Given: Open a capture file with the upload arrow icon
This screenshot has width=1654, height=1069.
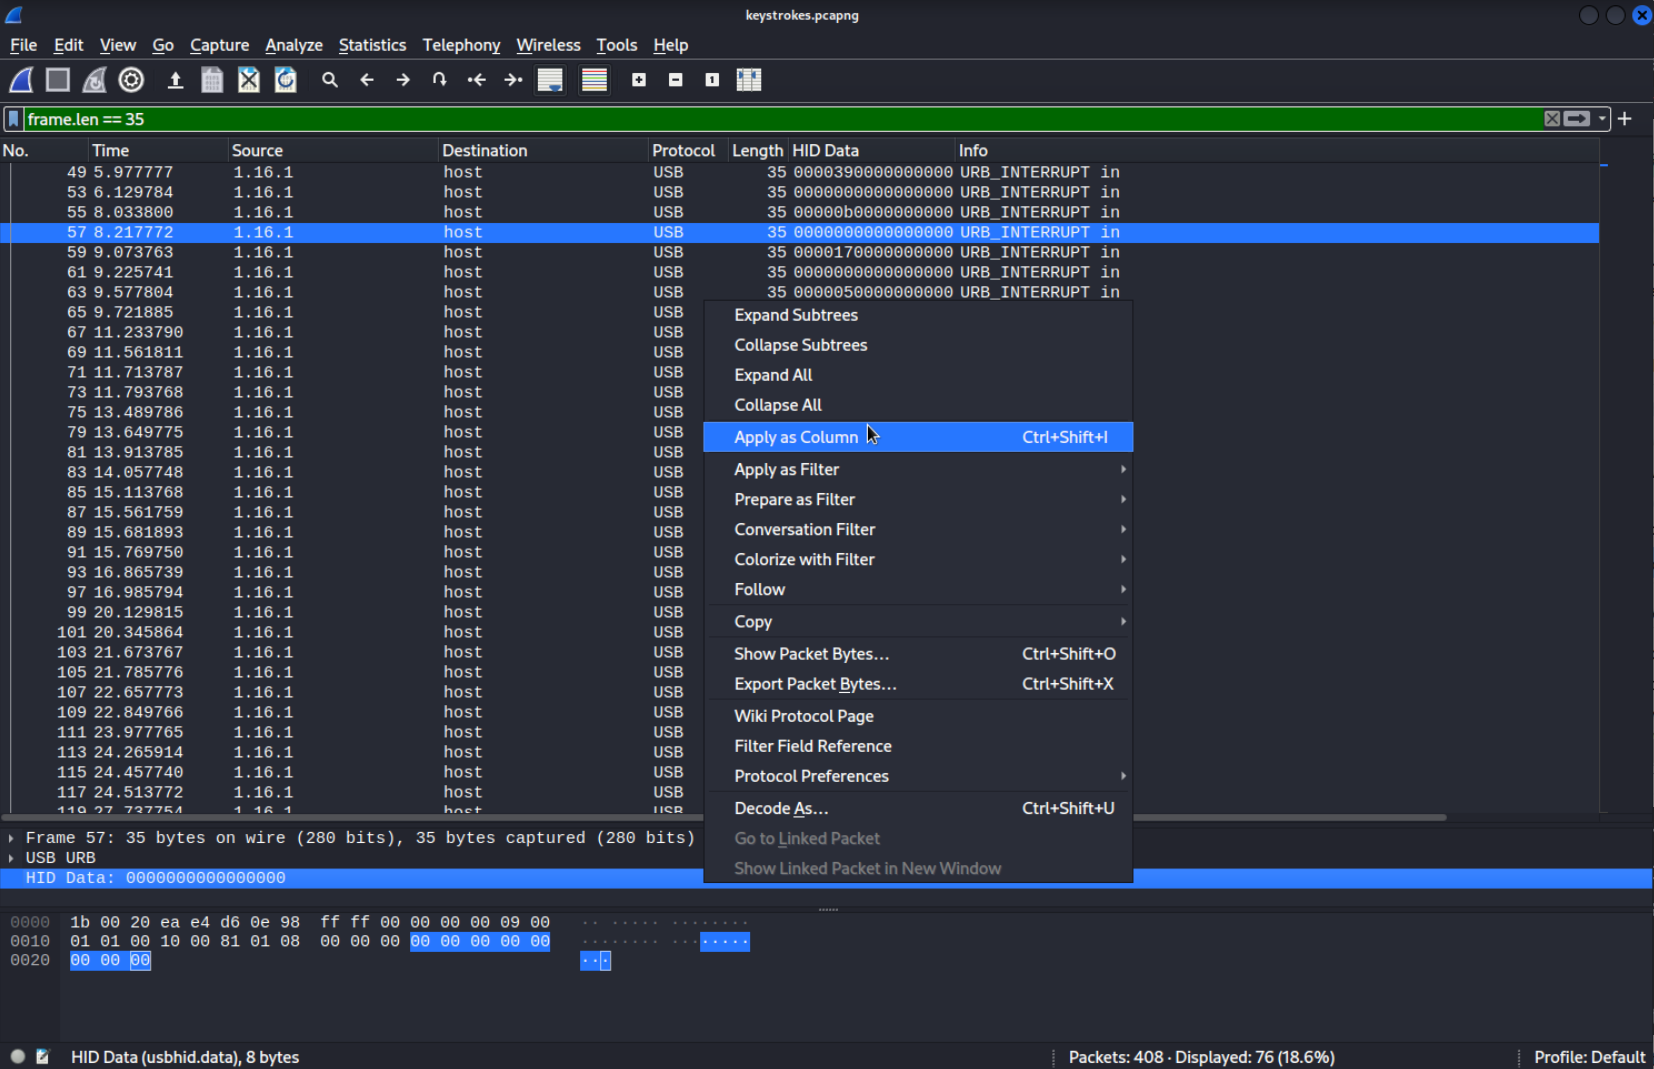Looking at the screenshot, I should [x=175, y=80].
